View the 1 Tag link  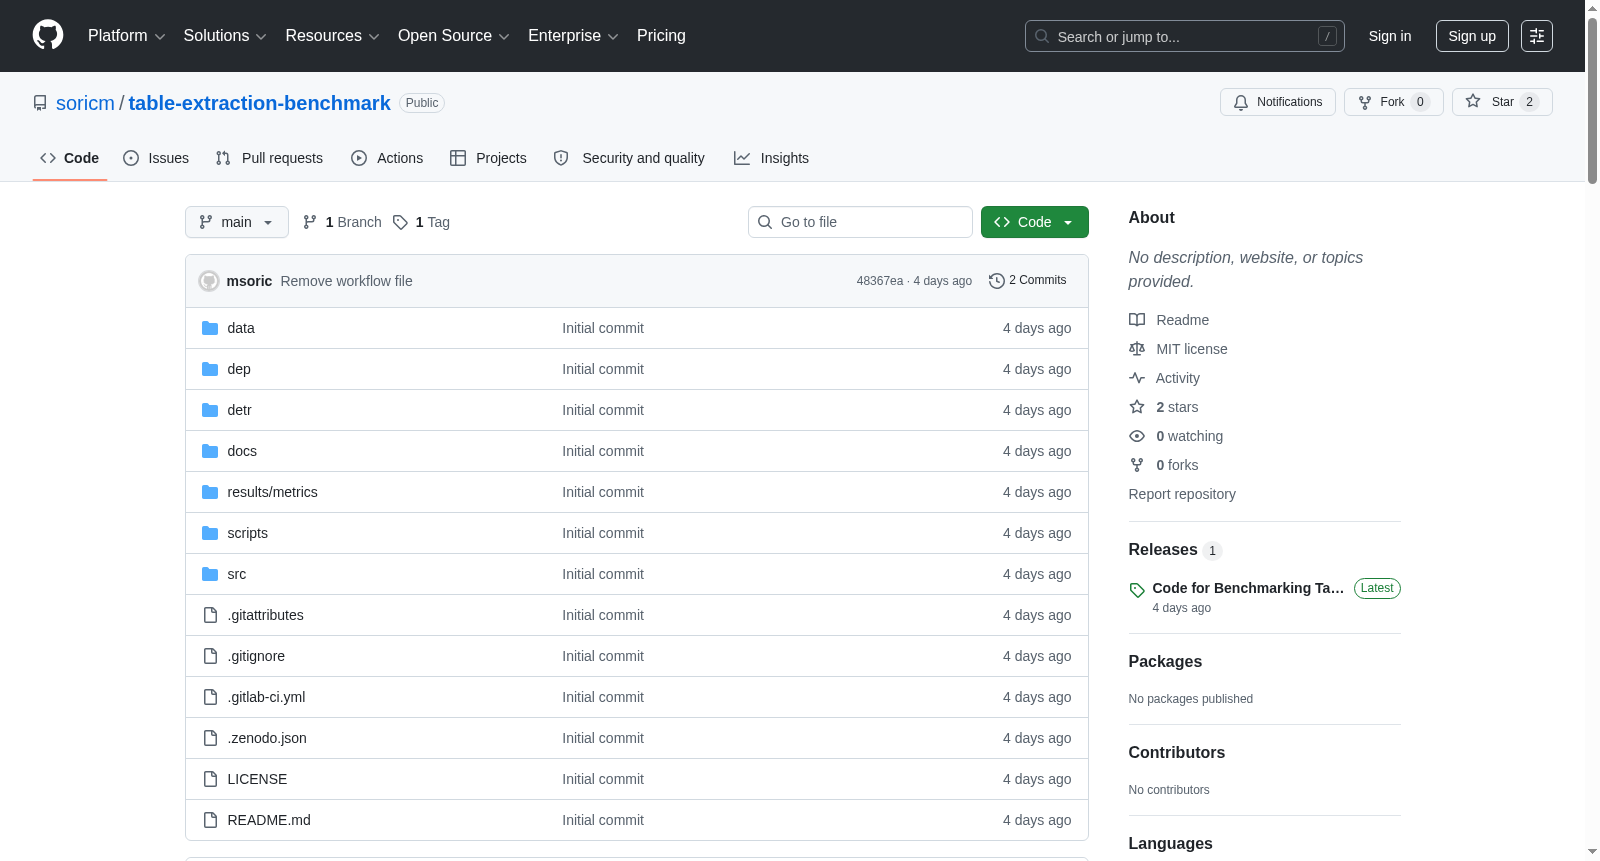click(x=421, y=222)
